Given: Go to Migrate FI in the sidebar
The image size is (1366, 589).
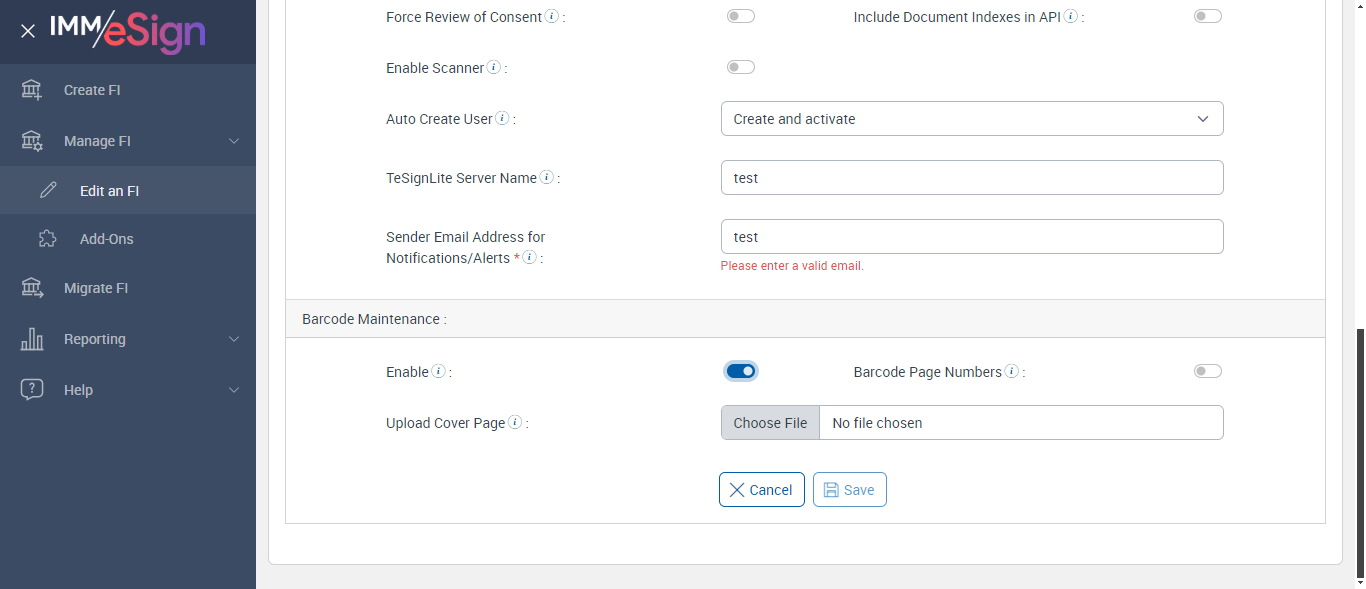Looking at the screenshot, I should (96, 288).
